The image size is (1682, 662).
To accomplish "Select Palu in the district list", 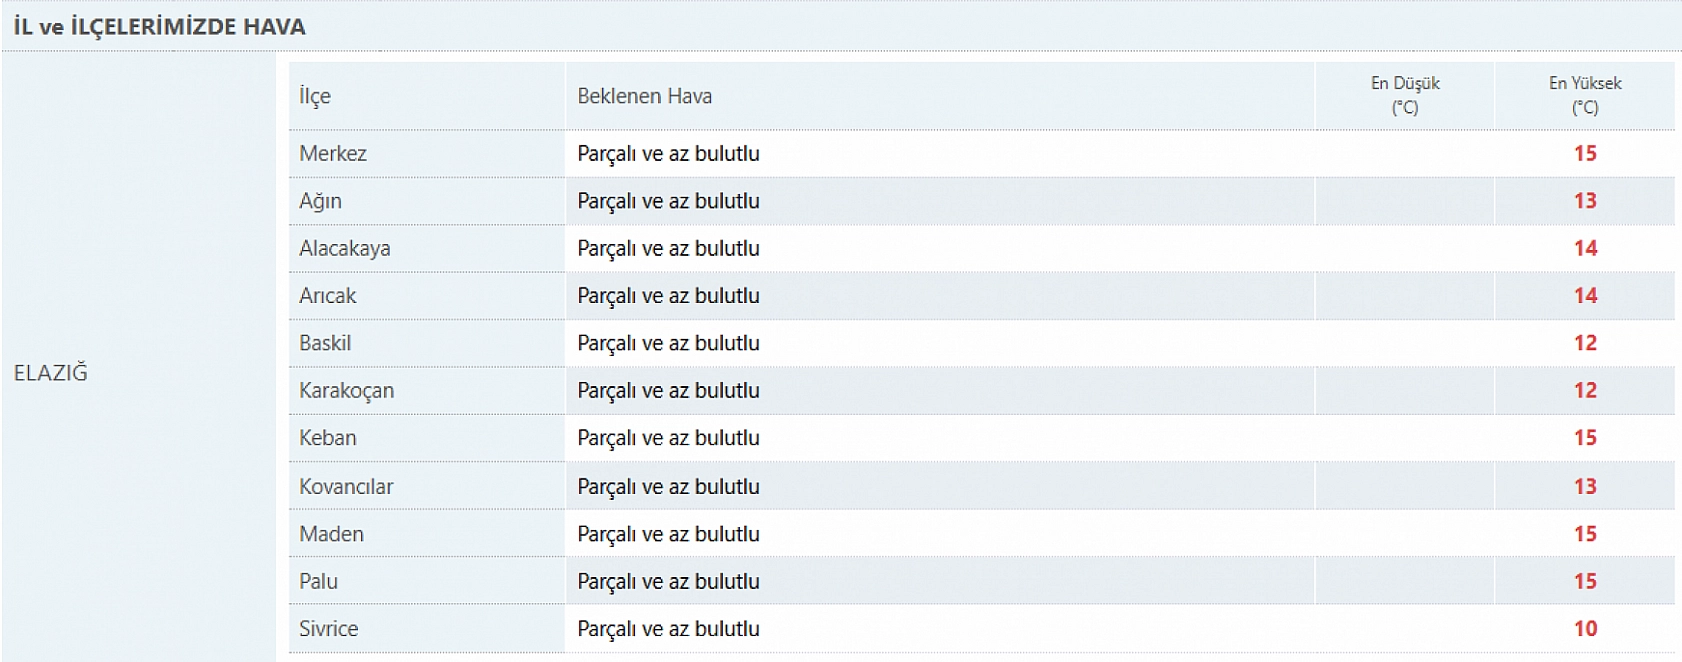I will tap(318, 582).
